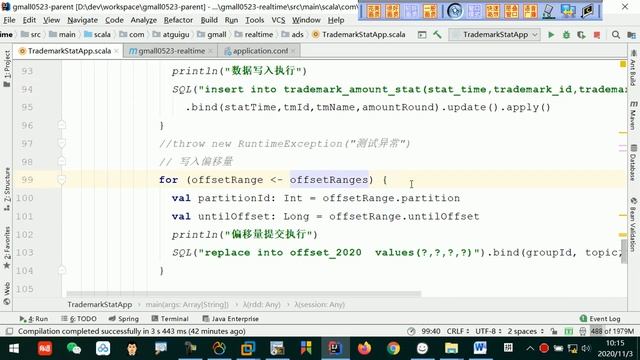Image resolution: width=640 pixels, height=360 pixels.
Task: Change CRLF line separator in status bar
Action: click(x=457, y=331)
